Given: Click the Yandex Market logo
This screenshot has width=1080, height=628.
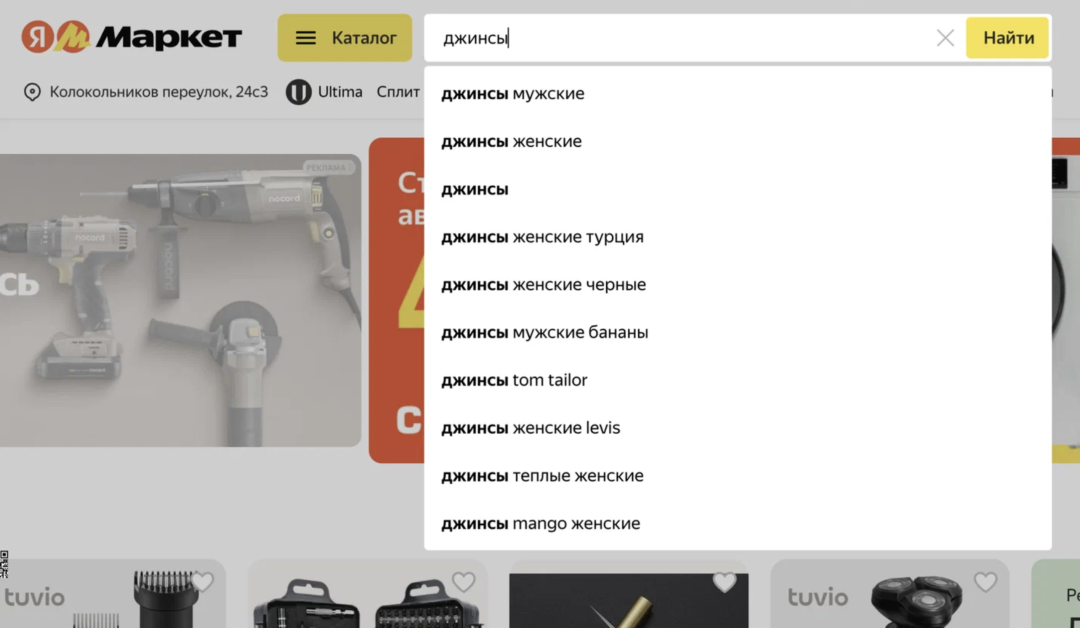Looking at the screenshot, I should [132, 38].
